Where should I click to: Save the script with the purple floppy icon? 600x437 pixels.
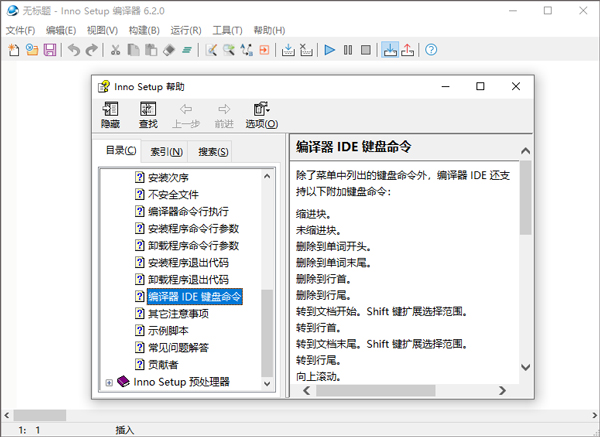50,50
